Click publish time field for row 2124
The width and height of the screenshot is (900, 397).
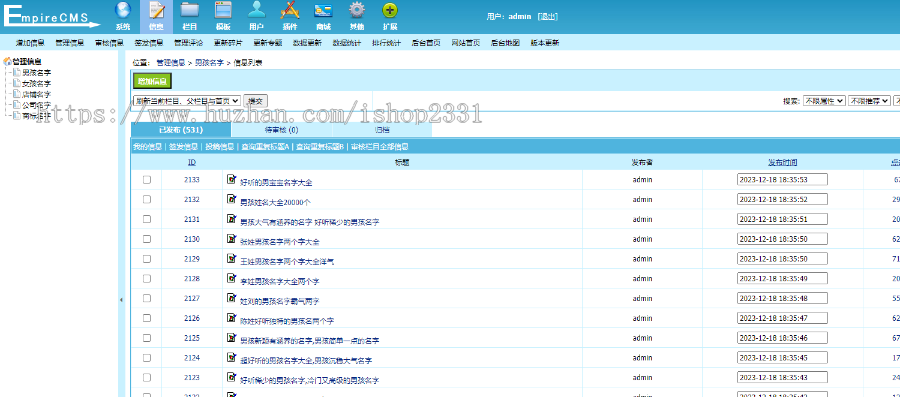(782, 357)
